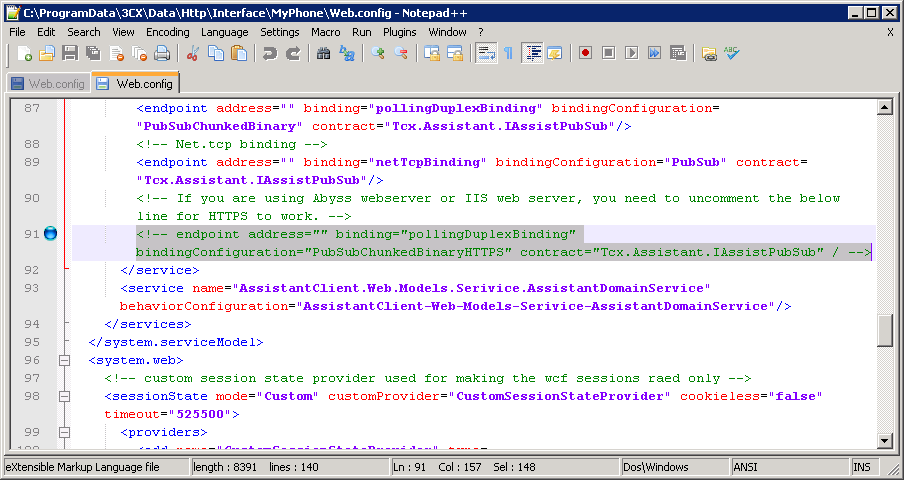Paste from clipboard using Paste icon
Image resolution: width=904 pixels, height=480 pixels.
pyautogui.click(x=239, y=54)
